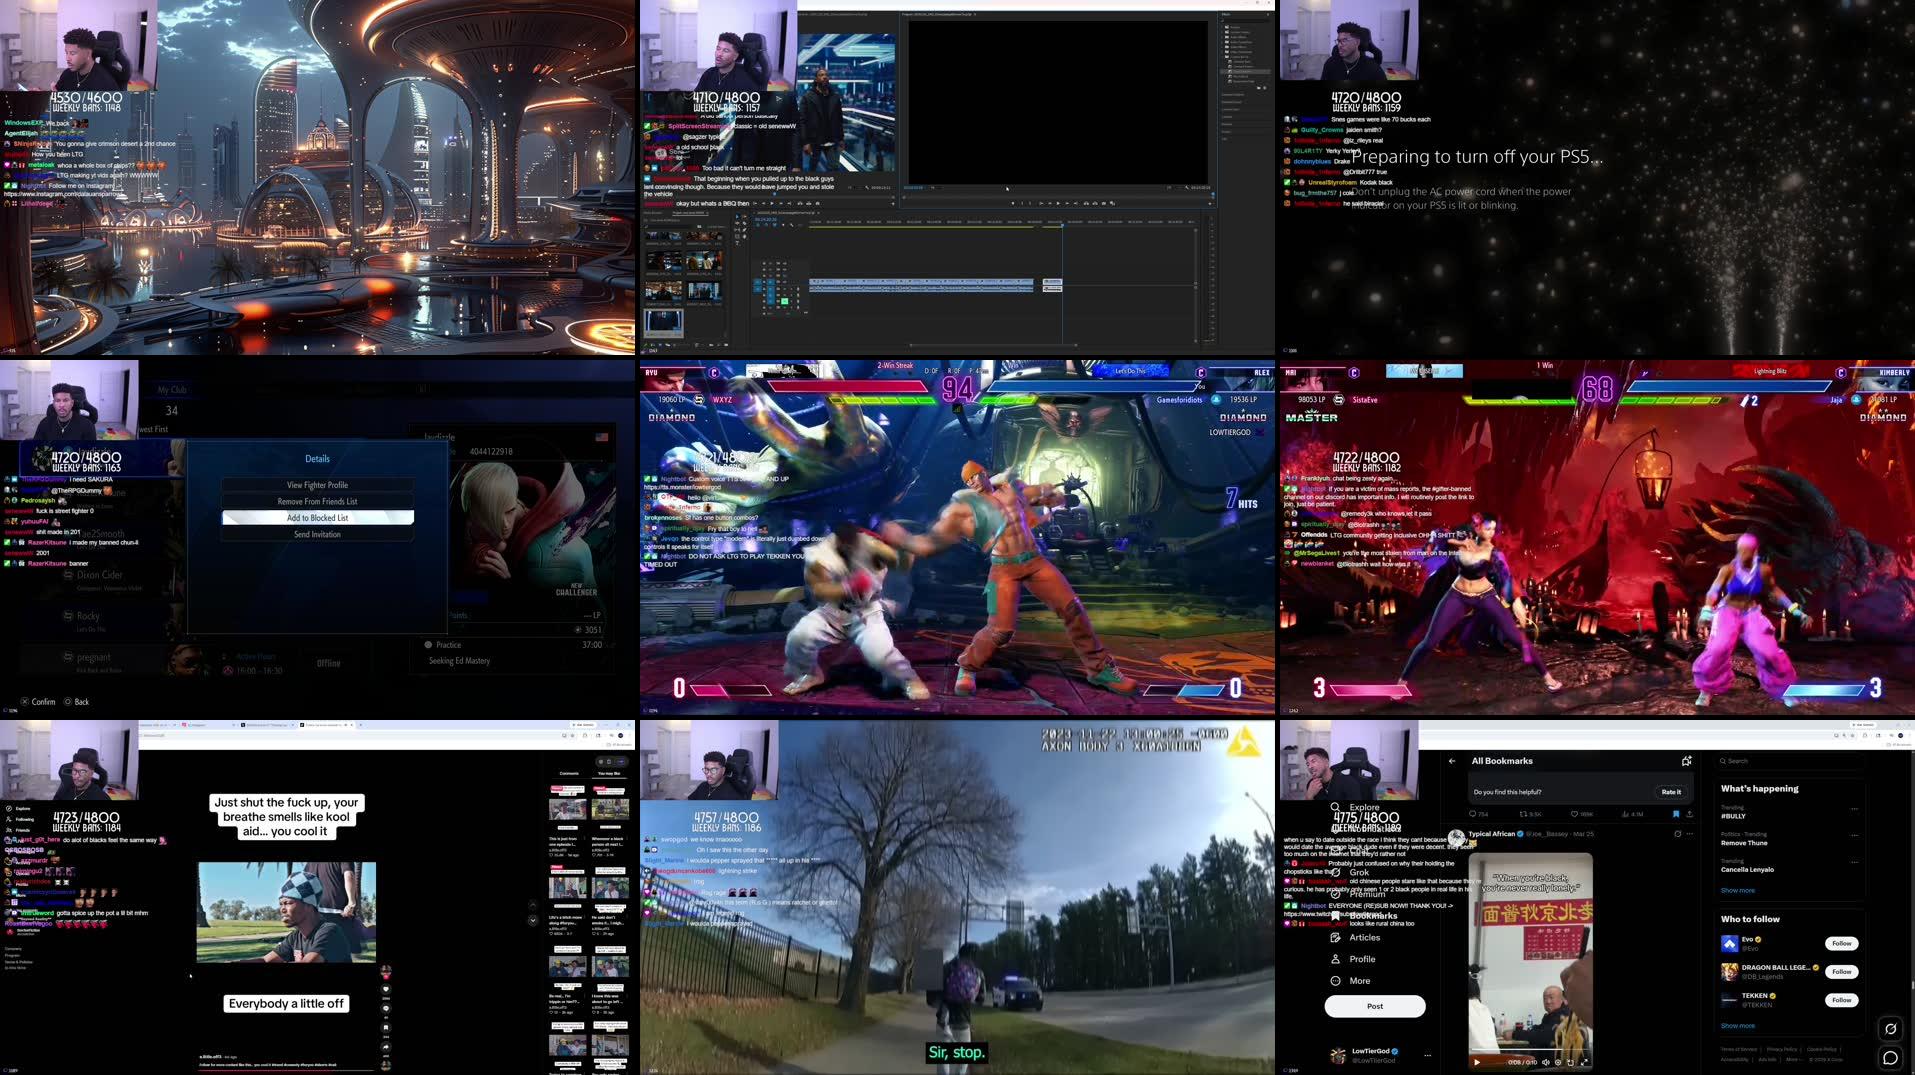Expand the chopsticks tweet video to fullscreen
The height and width of the screenshot is (1075, 1915).
click(x=1586, y=1063)
